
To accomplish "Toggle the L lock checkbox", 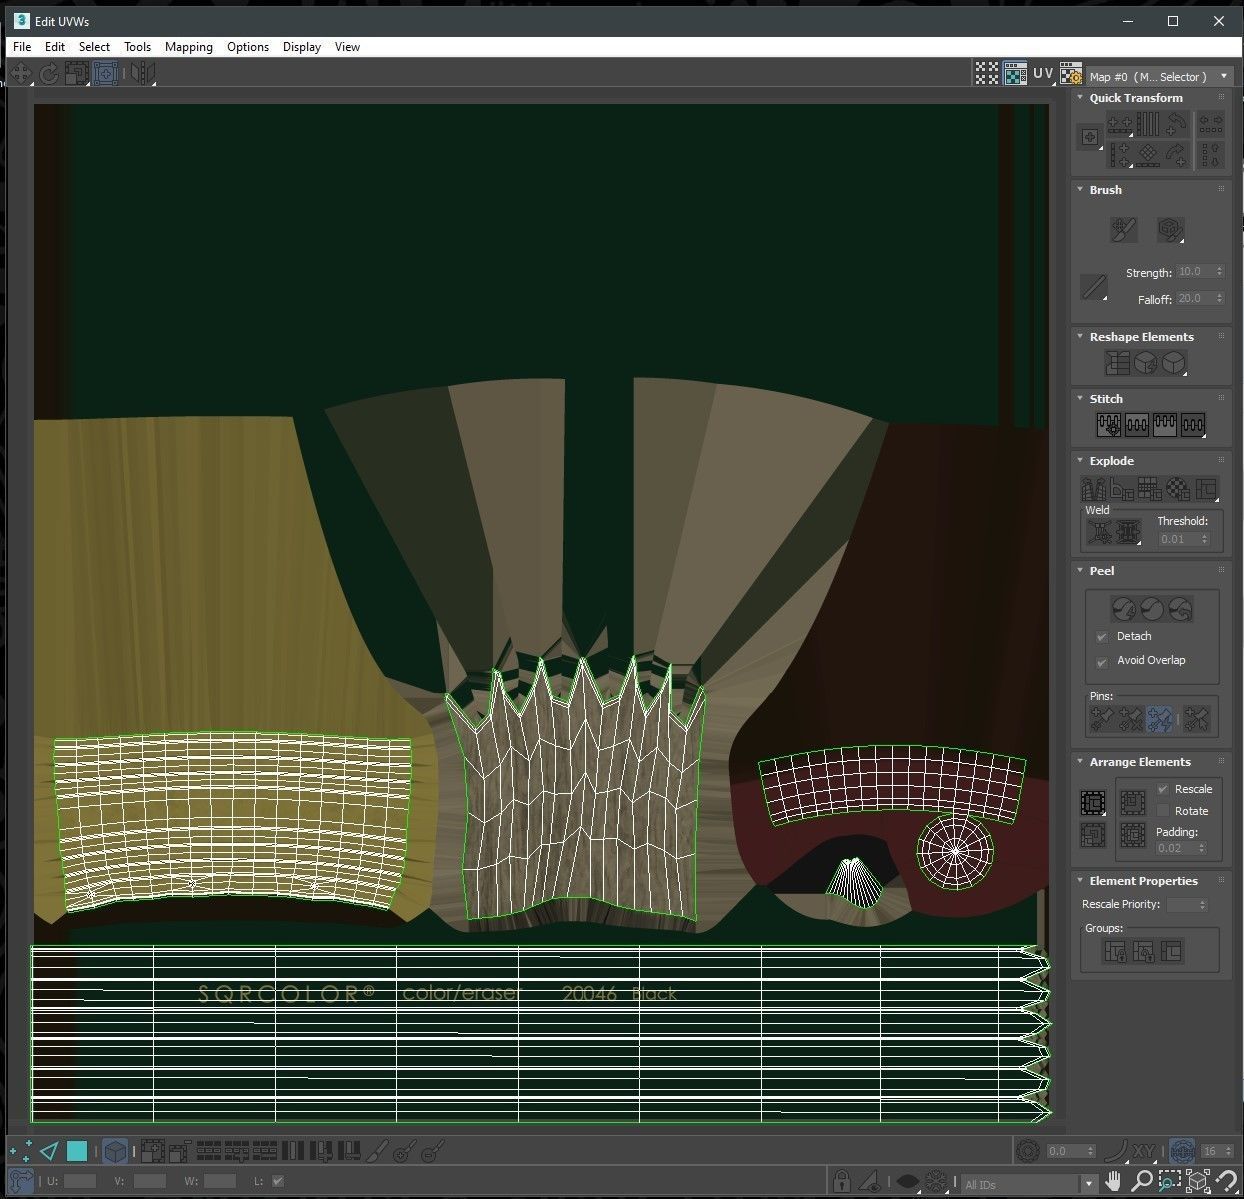I will point(278,1181).
